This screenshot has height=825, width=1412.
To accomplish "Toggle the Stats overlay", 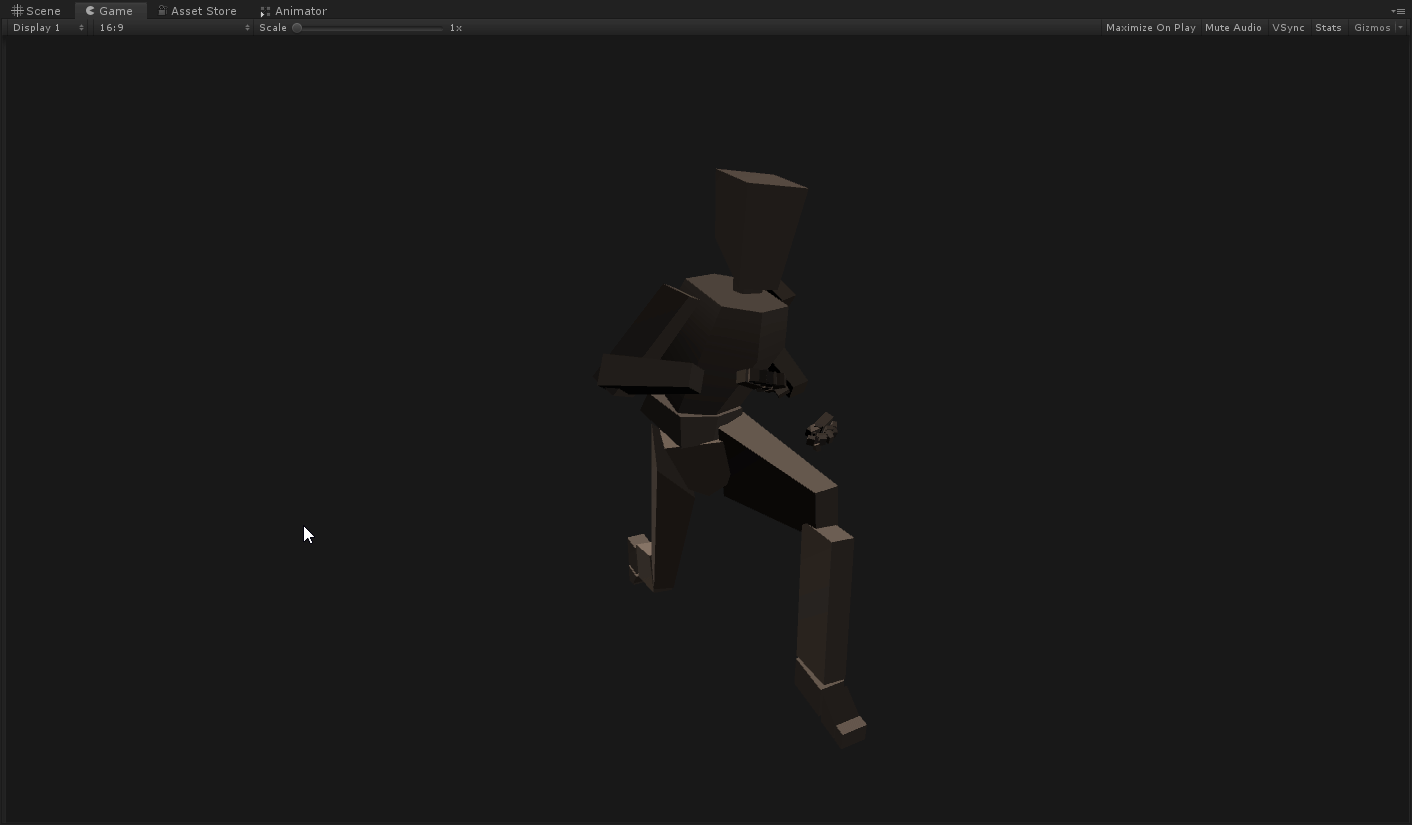I will pos(1328,28).
